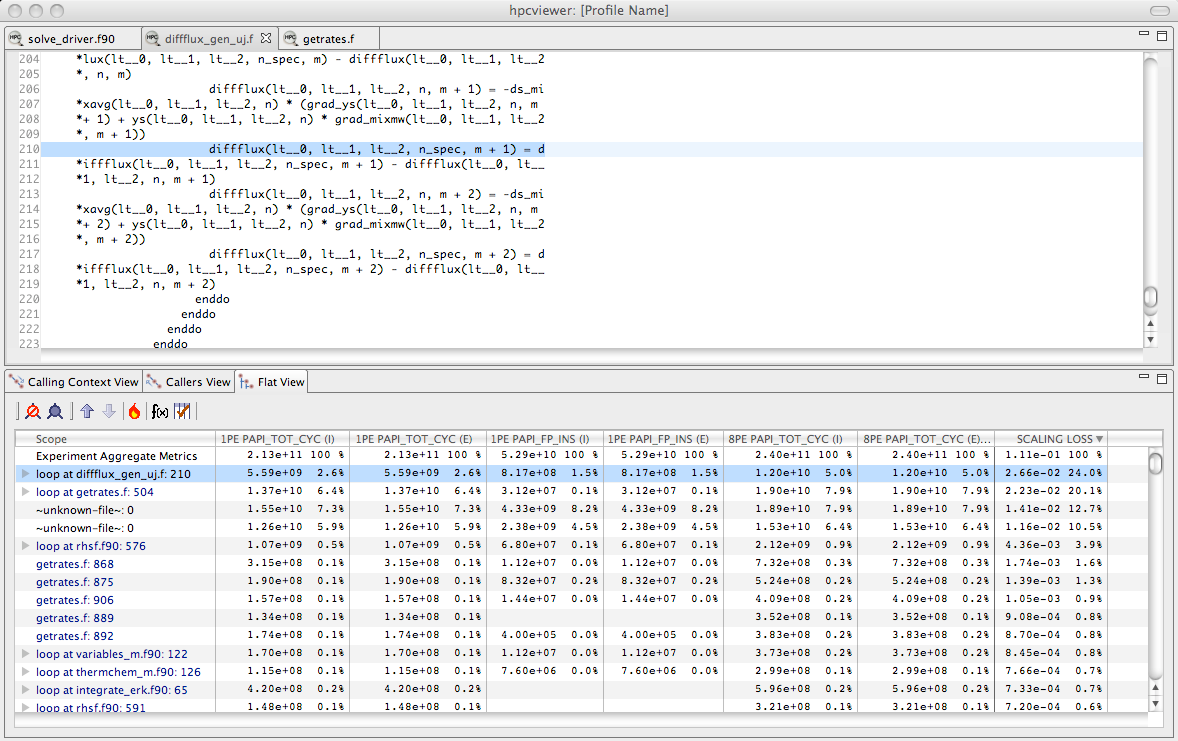1178x741 pixels.
Task: Click the source editor vertical scrollbar thumb
Action: pos(1151,297)
